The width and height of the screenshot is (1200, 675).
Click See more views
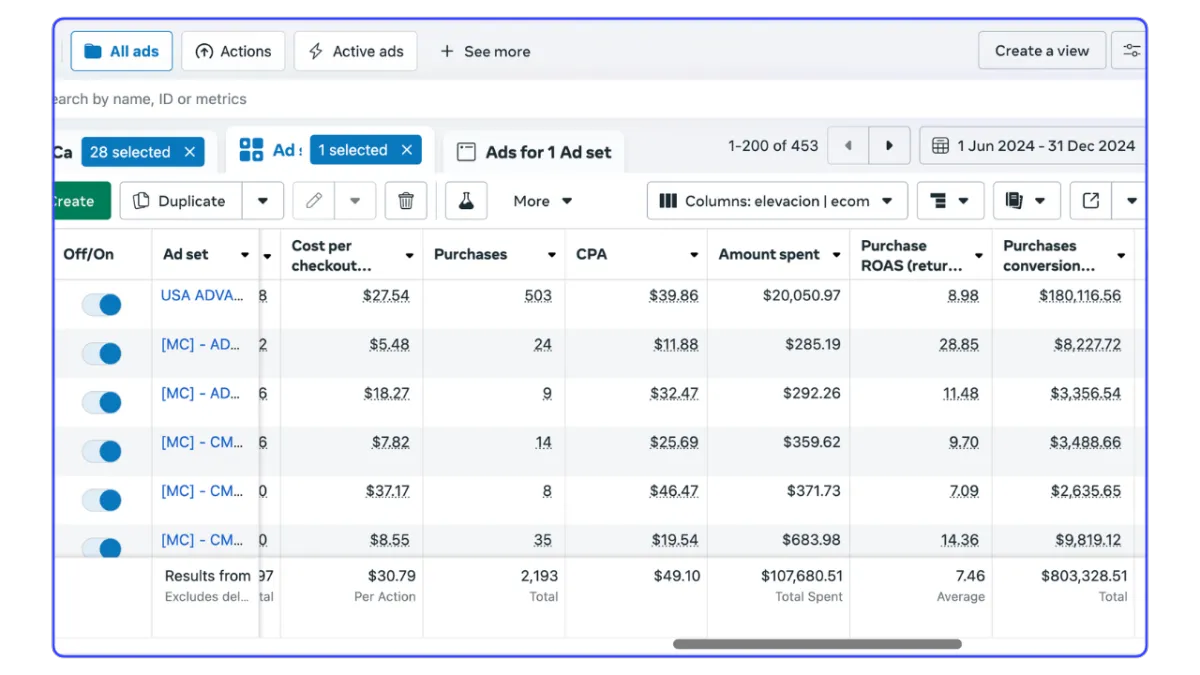(x=485, y=51)
